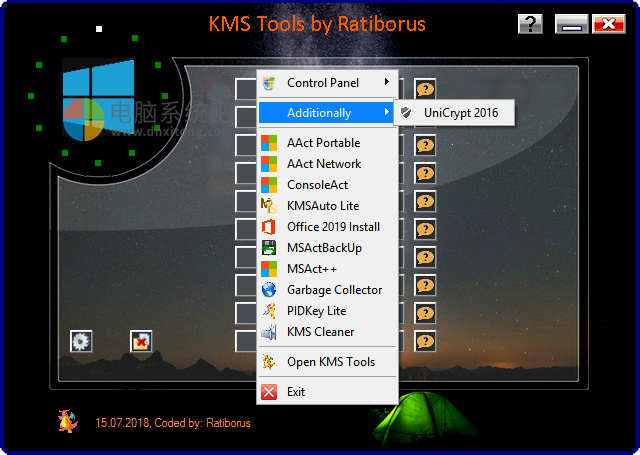Click the UniCrypt 2016 shield icon
Viewport: 640px width, 455px height.
pyautogui.click(x=406, y=113)
